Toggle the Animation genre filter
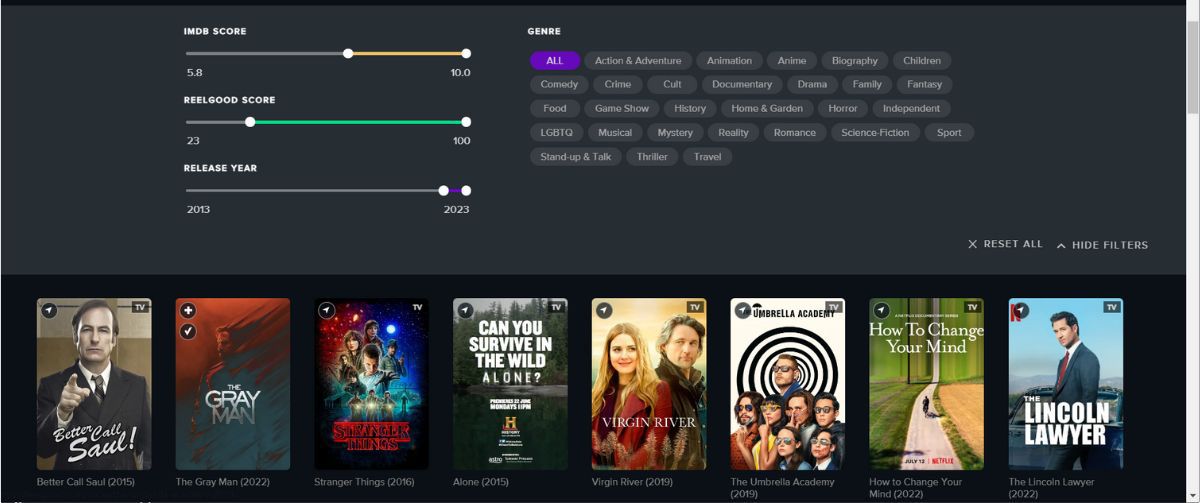Viewport: 1200px width, 503px height. pos(729,61)
